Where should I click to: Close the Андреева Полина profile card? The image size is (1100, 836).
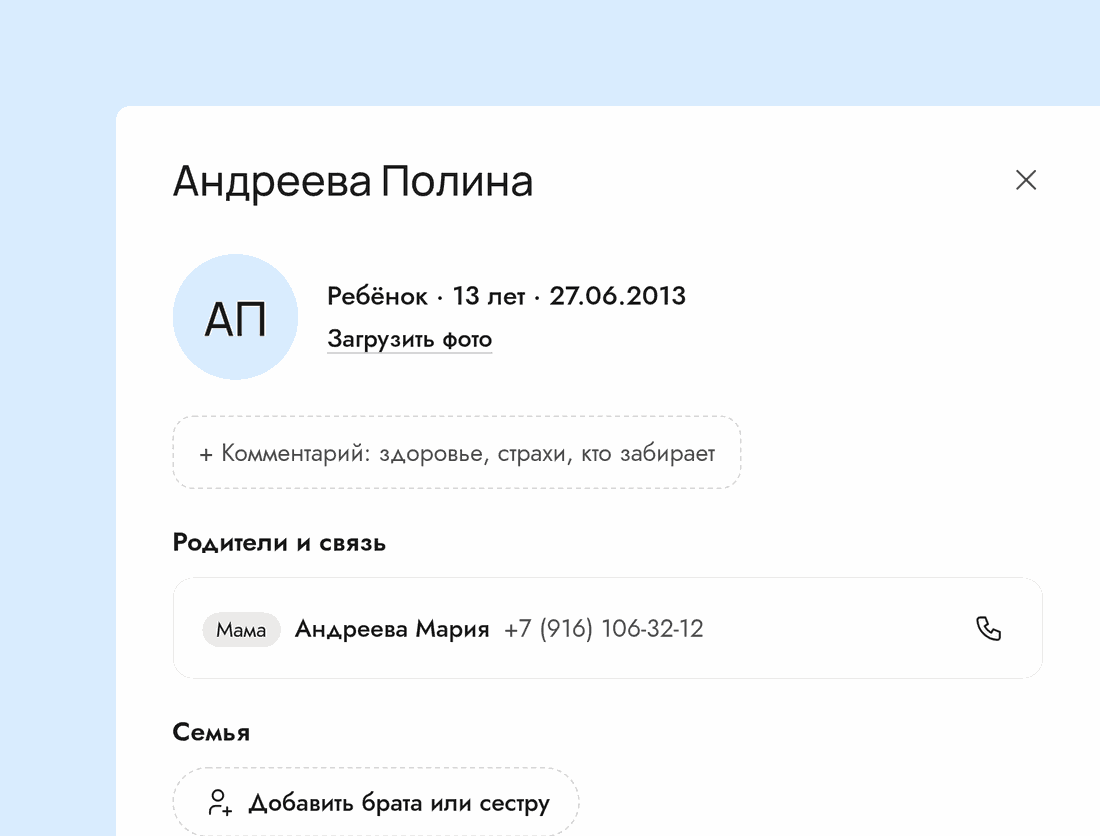(x=1026, y=180)
